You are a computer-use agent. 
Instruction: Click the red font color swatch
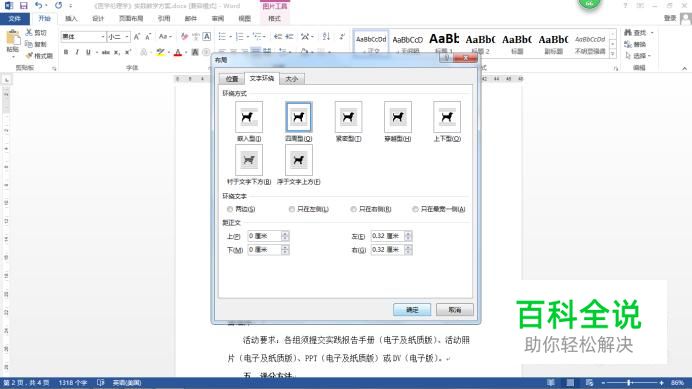coord(178,52)
